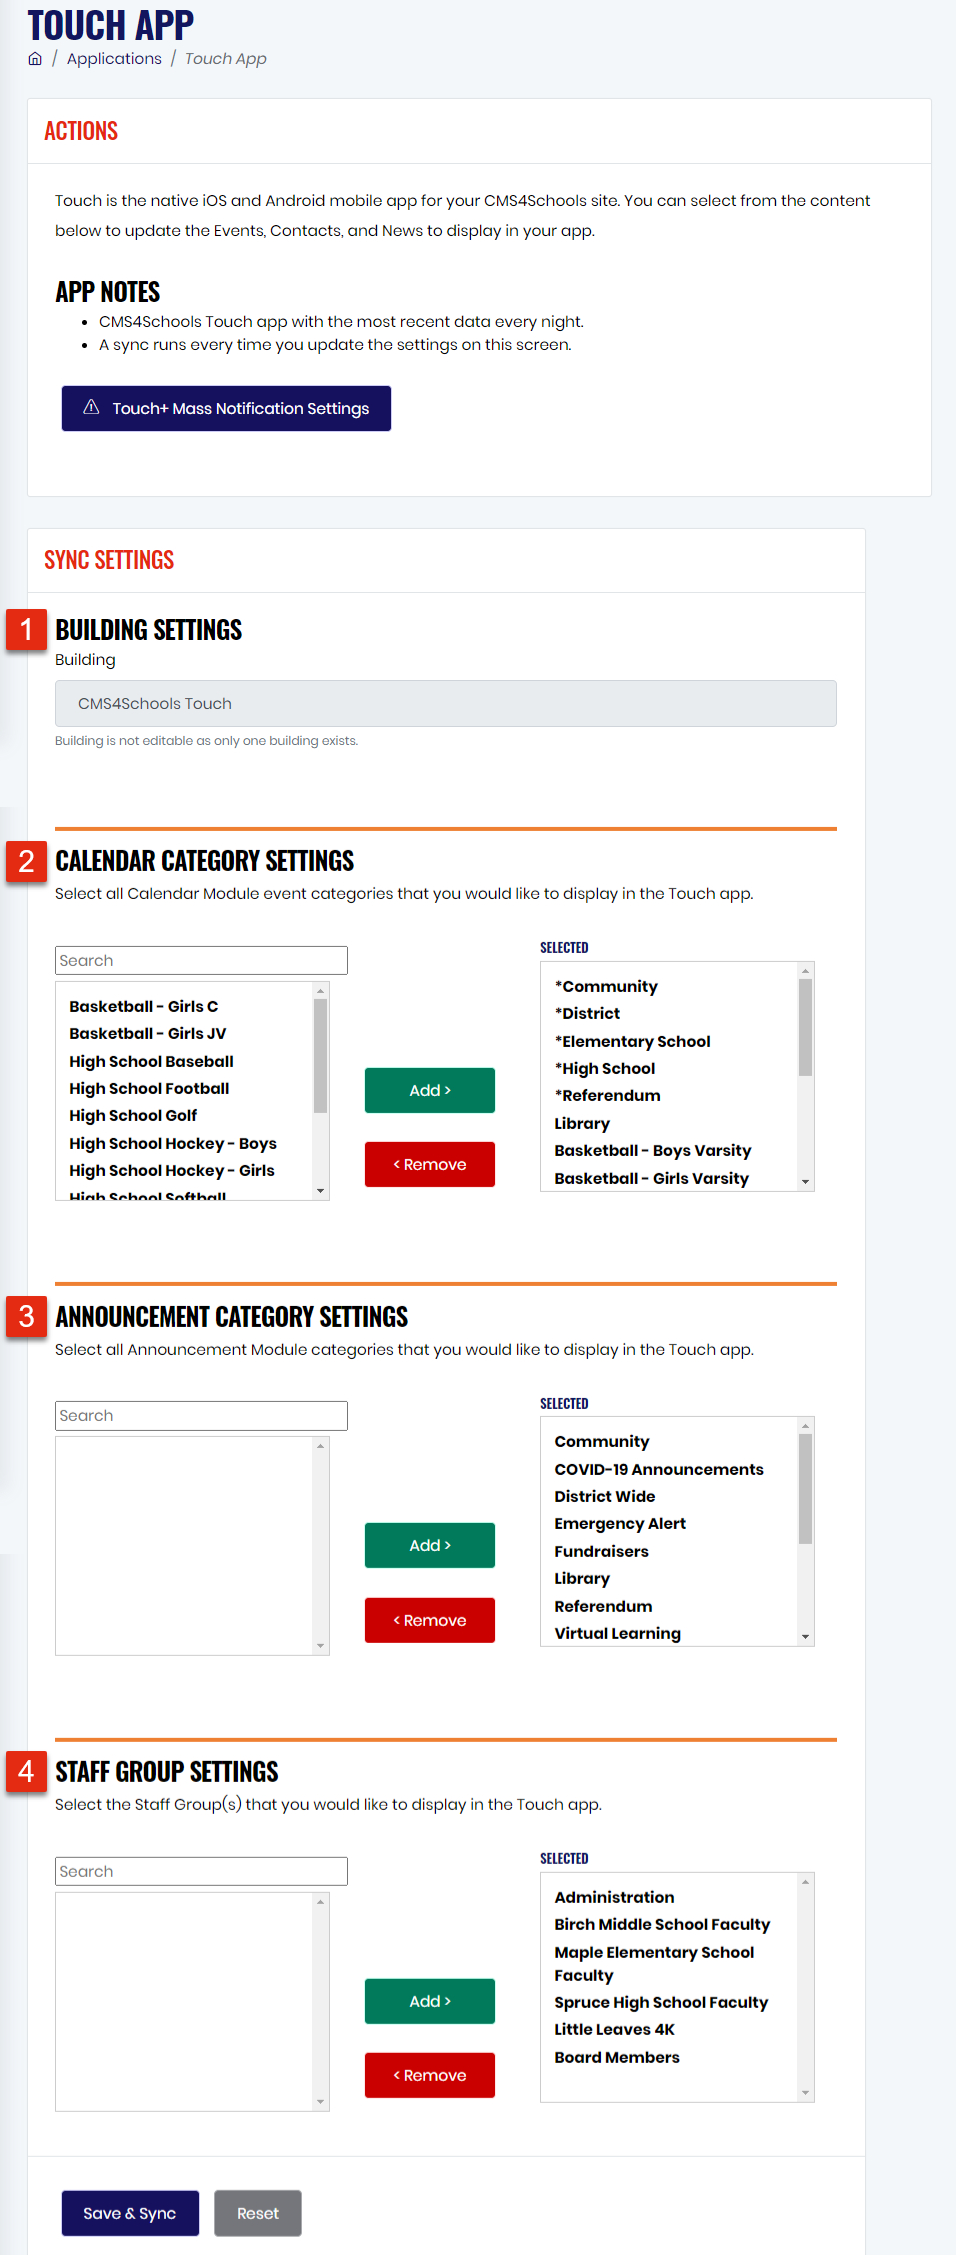Select District Wide announcement category
This screenshot has height=2255, width=956.
605,1496
